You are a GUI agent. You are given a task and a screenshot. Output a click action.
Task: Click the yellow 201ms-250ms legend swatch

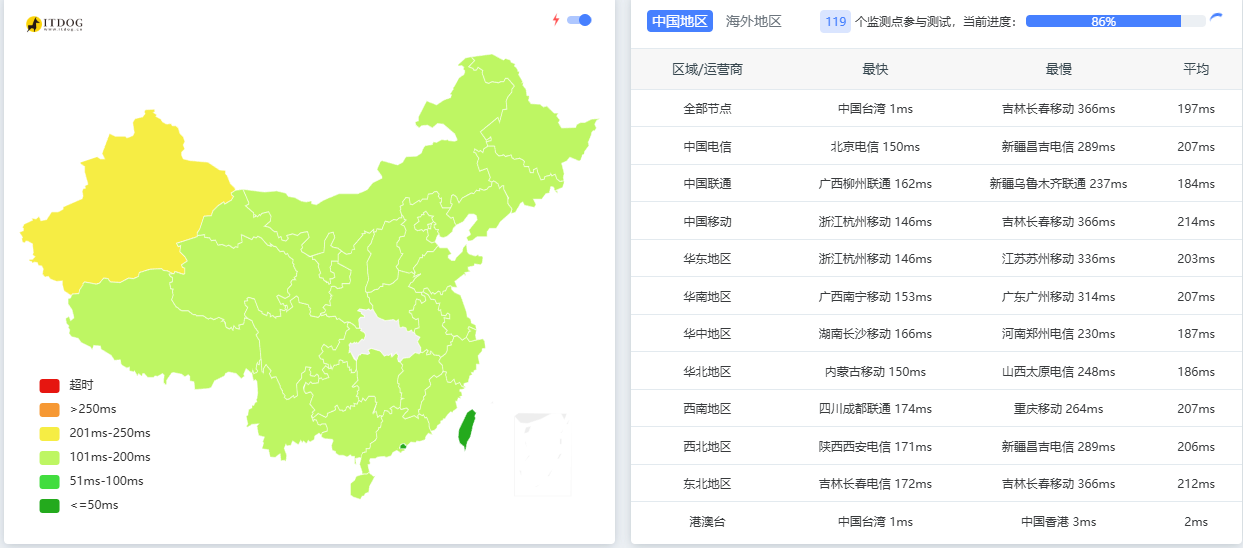click(50, 433)
